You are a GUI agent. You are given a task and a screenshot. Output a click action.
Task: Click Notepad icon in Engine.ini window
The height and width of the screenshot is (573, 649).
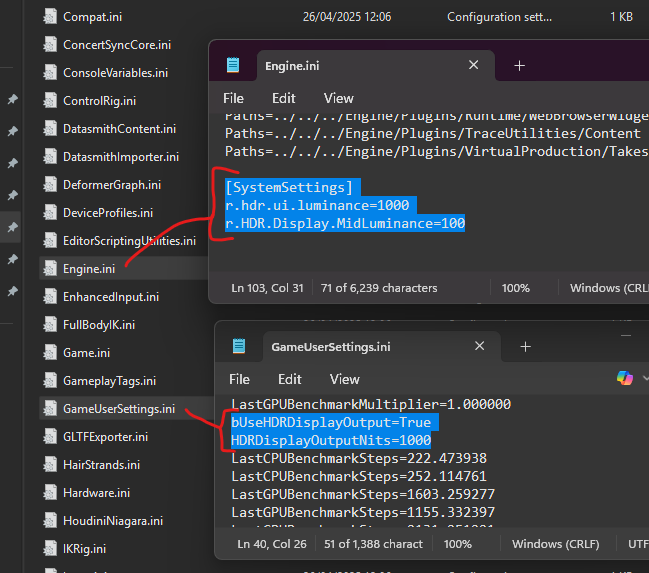(x=233, y=65)
